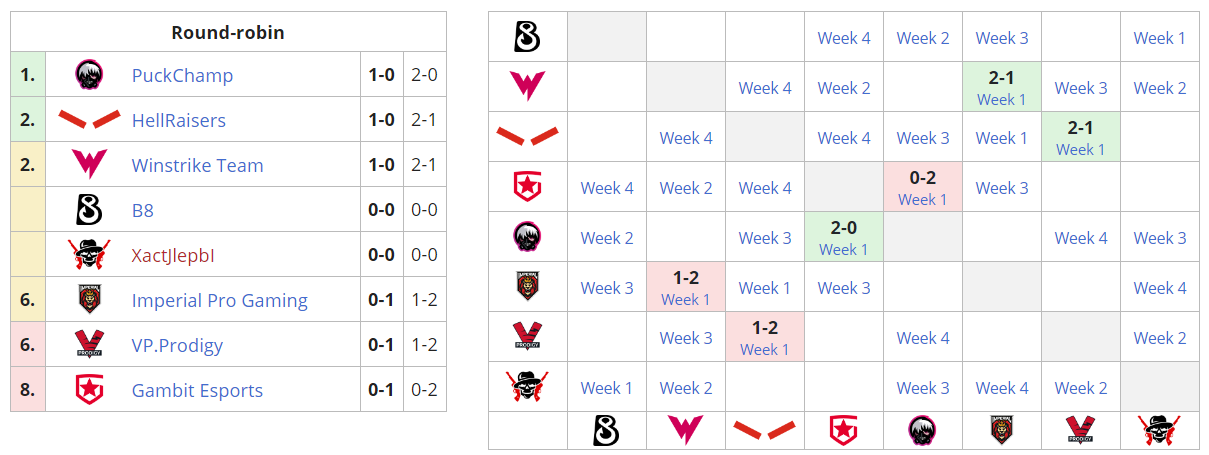Viewport: 1209px width, 455px height.
Task: Open the Week 1 link under the 2-0 score
Action: coord(843,249)
